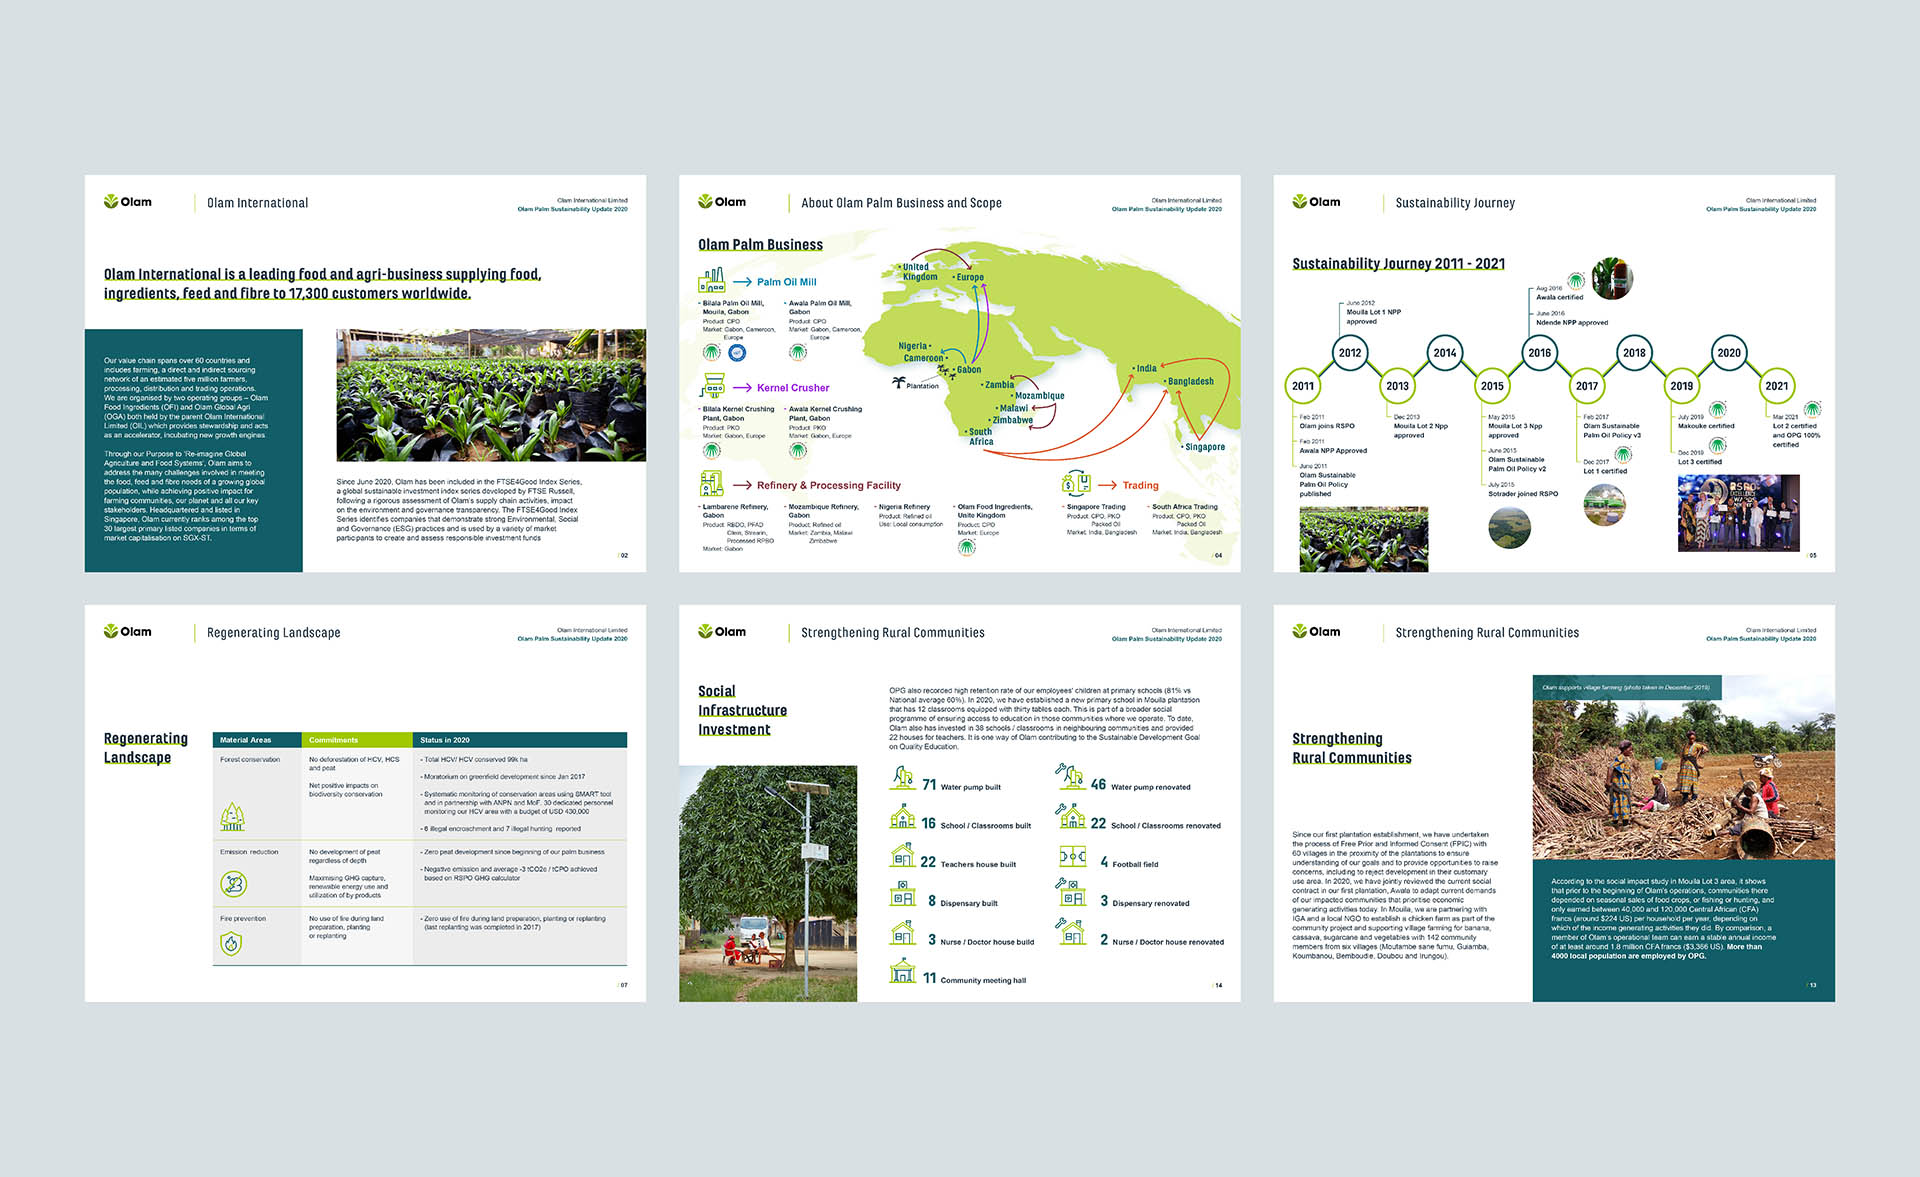The image size is (1920, 1177).
Task: Select the 2016 timeline circle
Action: [1540, 353]
